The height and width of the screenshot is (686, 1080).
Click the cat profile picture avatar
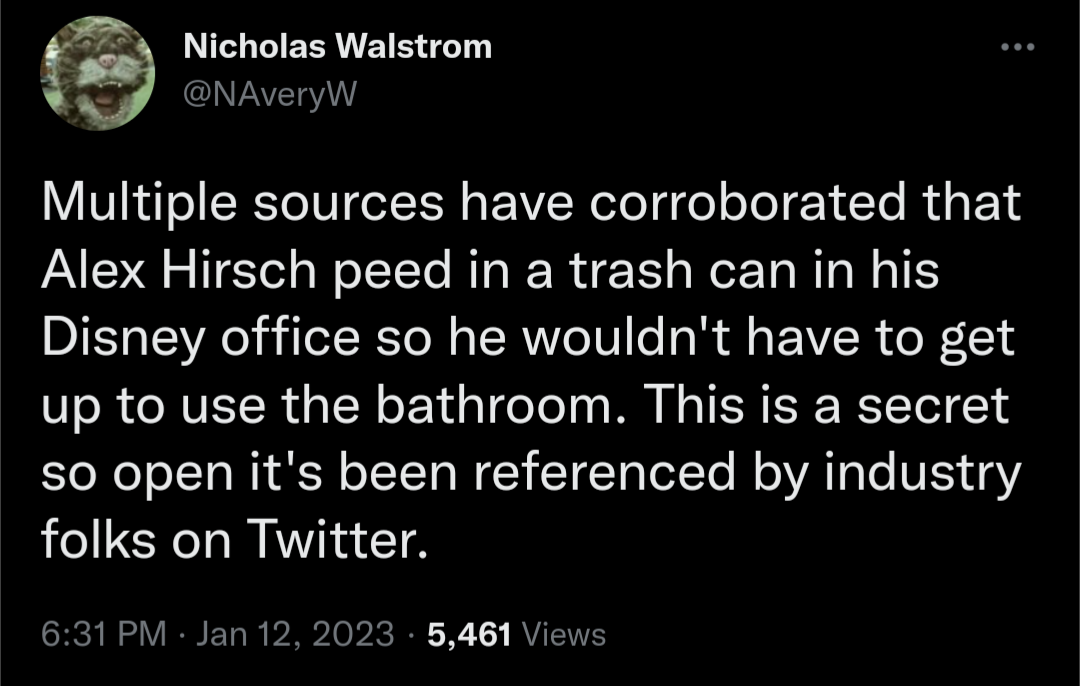(98, 73)
